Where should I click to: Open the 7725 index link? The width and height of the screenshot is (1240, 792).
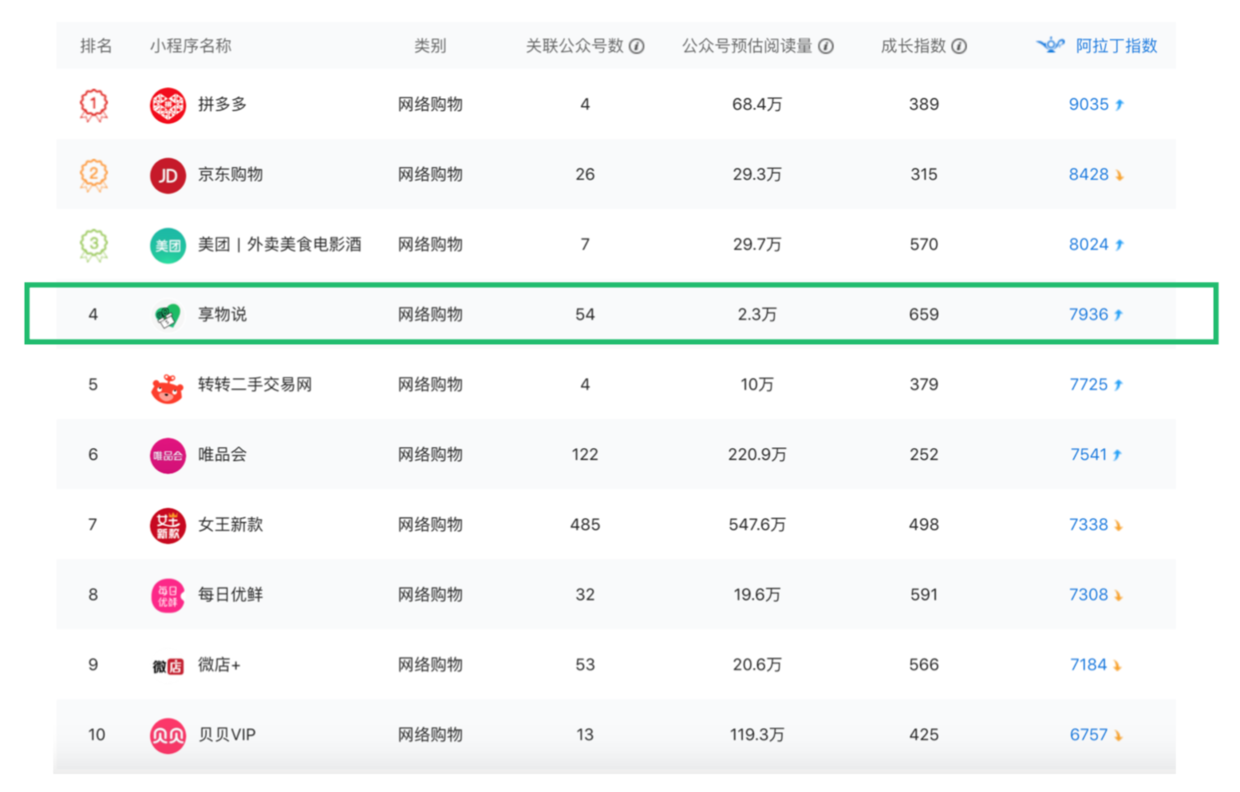point(1088,384)
